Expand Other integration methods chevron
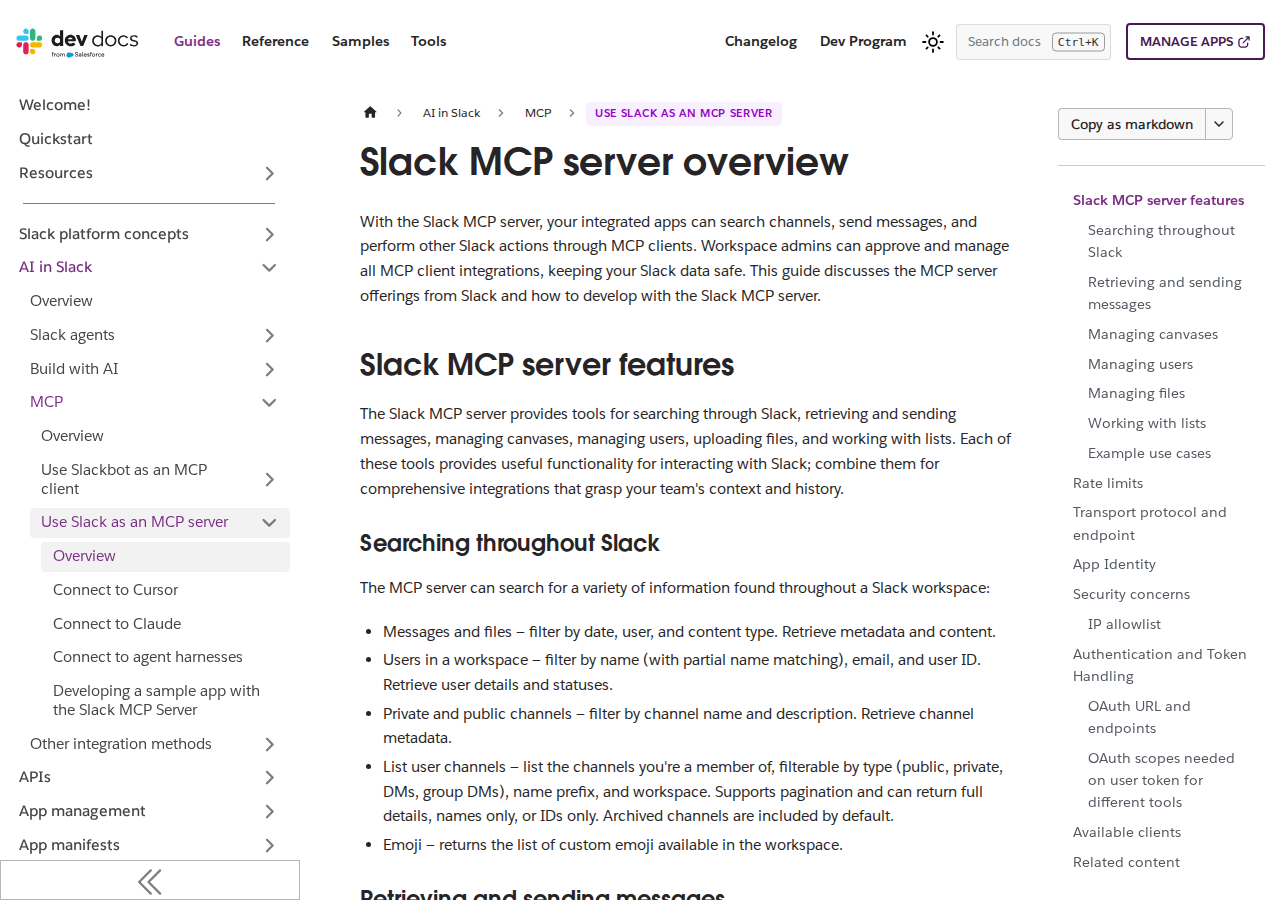The width and height of the screenshot is (1280, 900). (269, 744)
